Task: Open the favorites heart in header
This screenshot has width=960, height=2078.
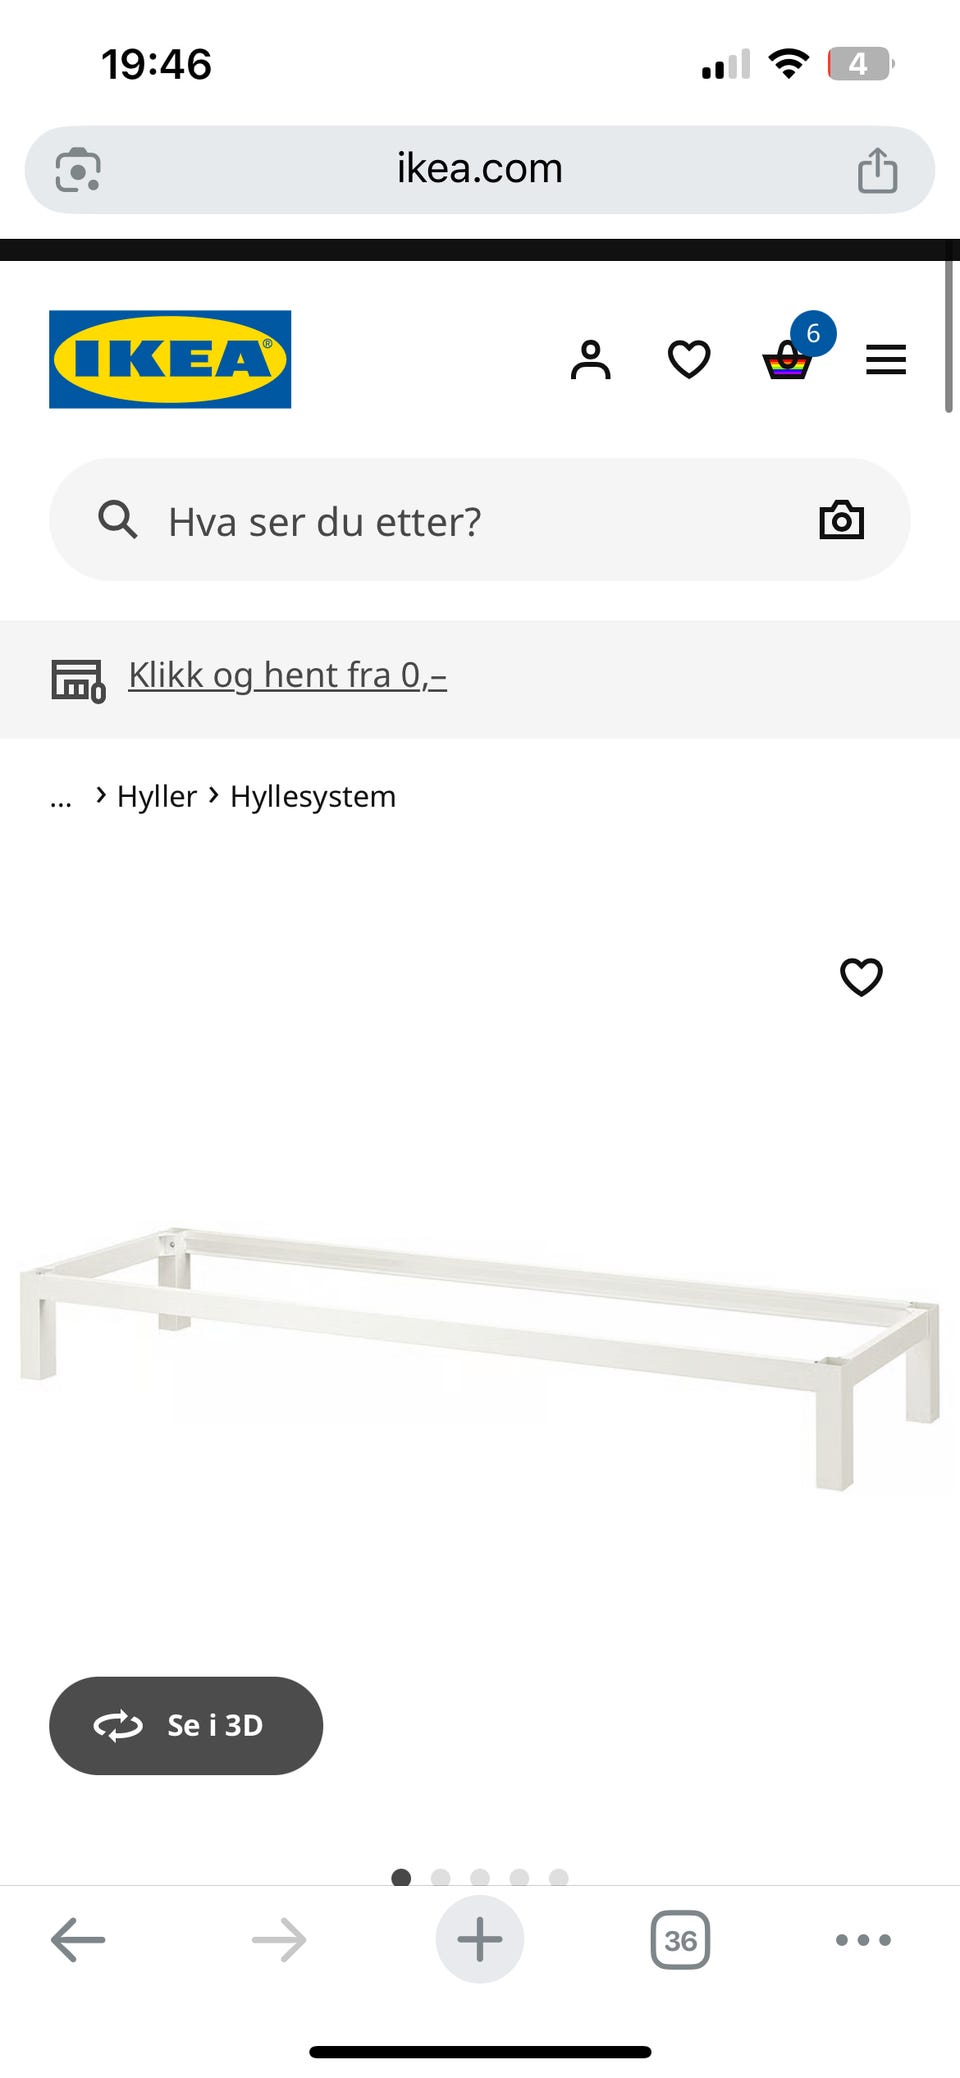Action: (689, 360)
